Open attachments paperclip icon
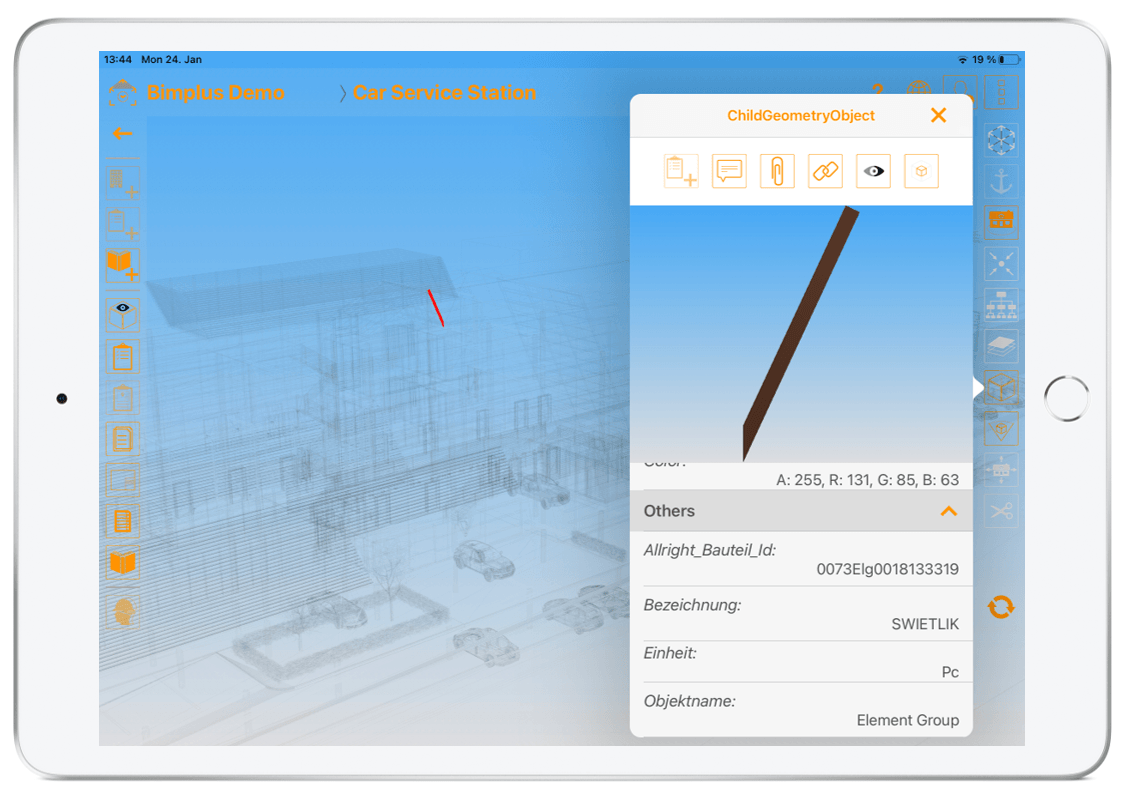This screenshot has width=1125, height=799. [777, 171]
